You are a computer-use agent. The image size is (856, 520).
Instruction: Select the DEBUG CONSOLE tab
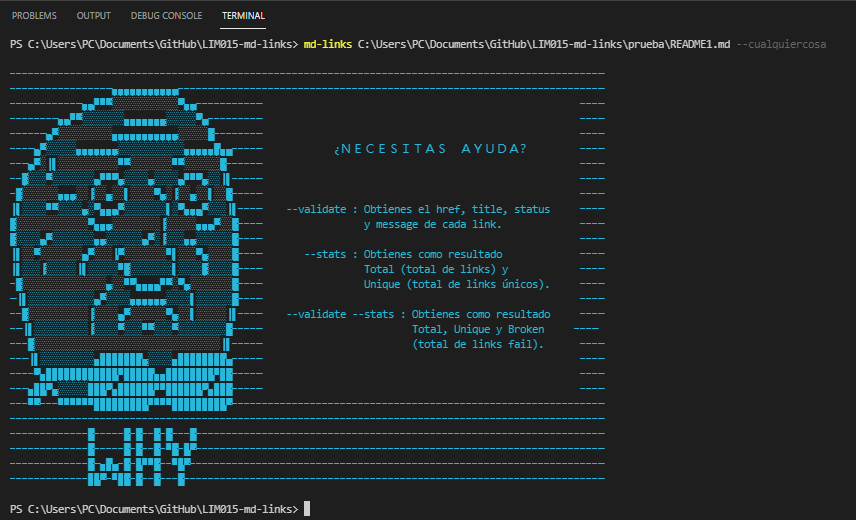(166, 15)
